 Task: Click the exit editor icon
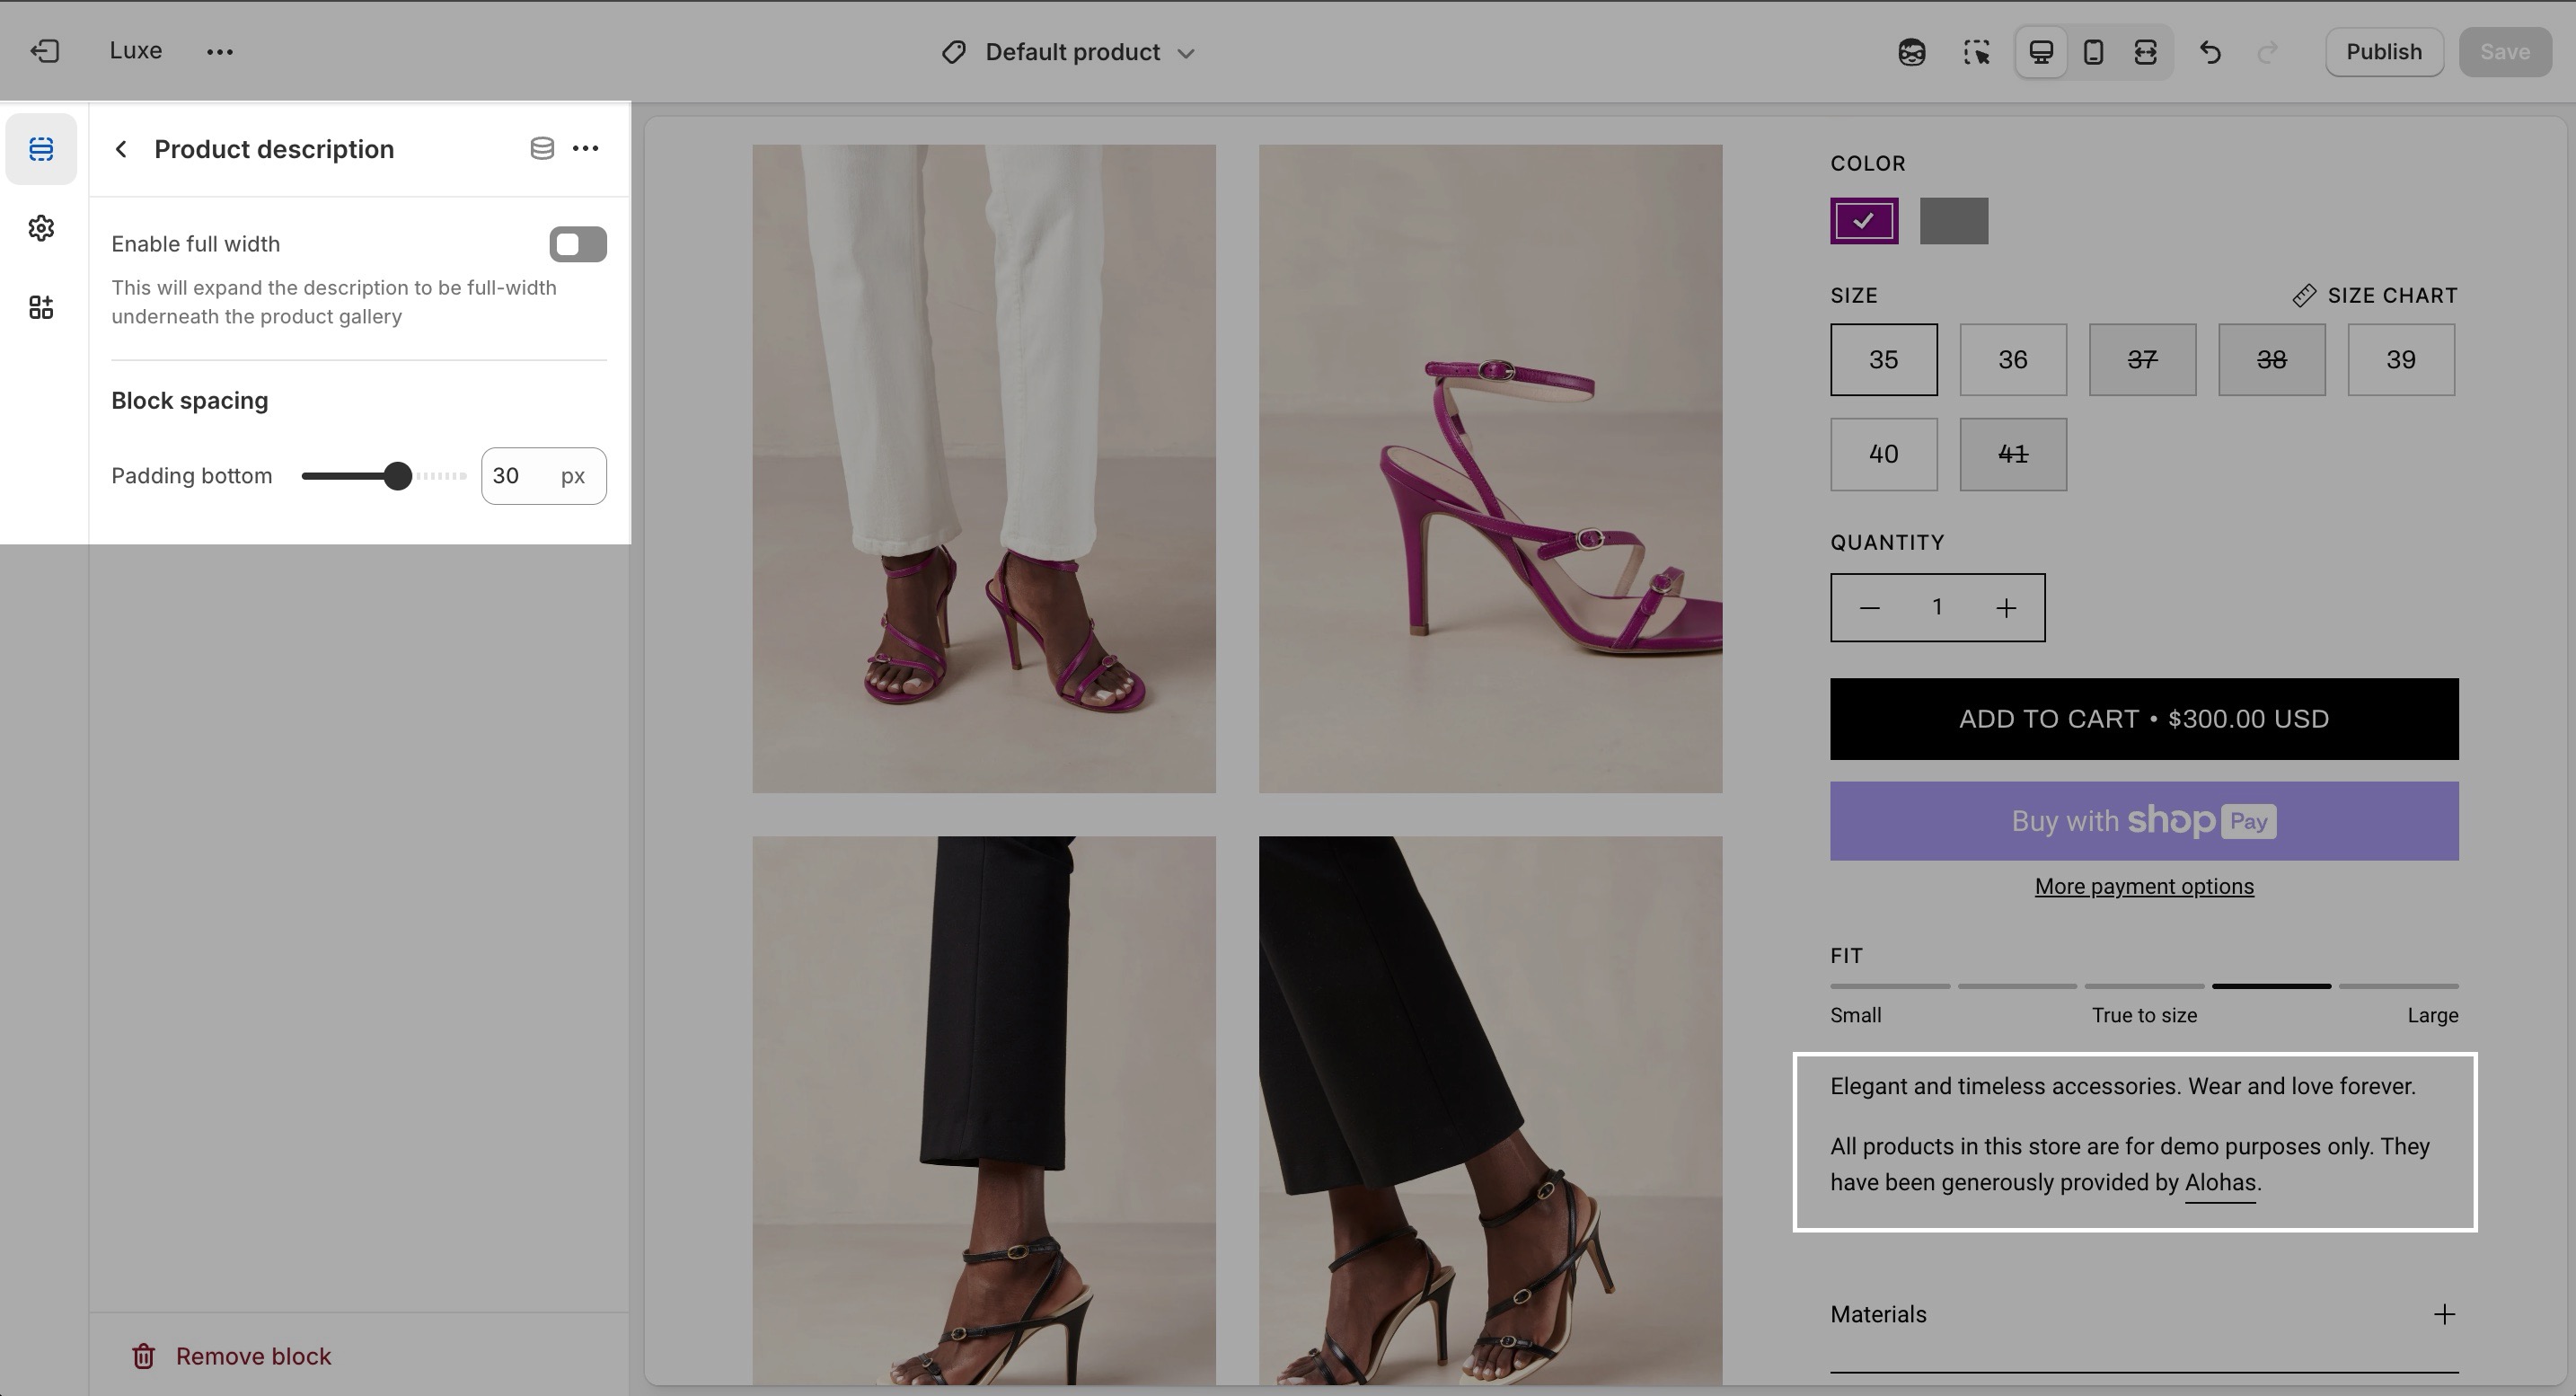[x=45, y=51]
